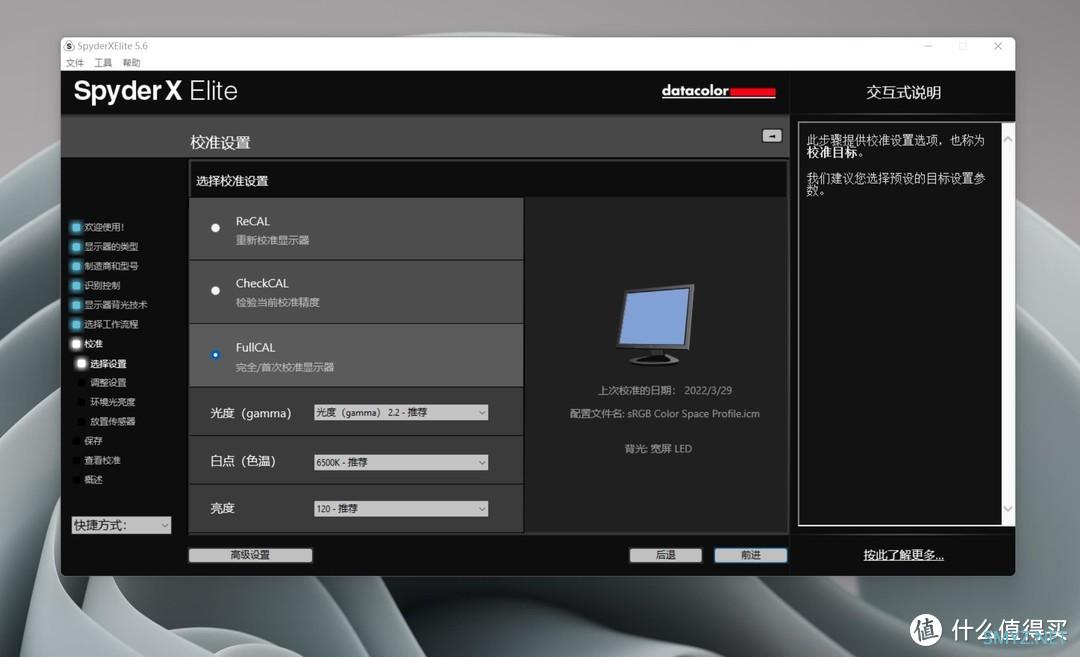This screenshot has width=1080, height=657.
Task: Click the white step marker beside 校准
Action: coord(76,344)
